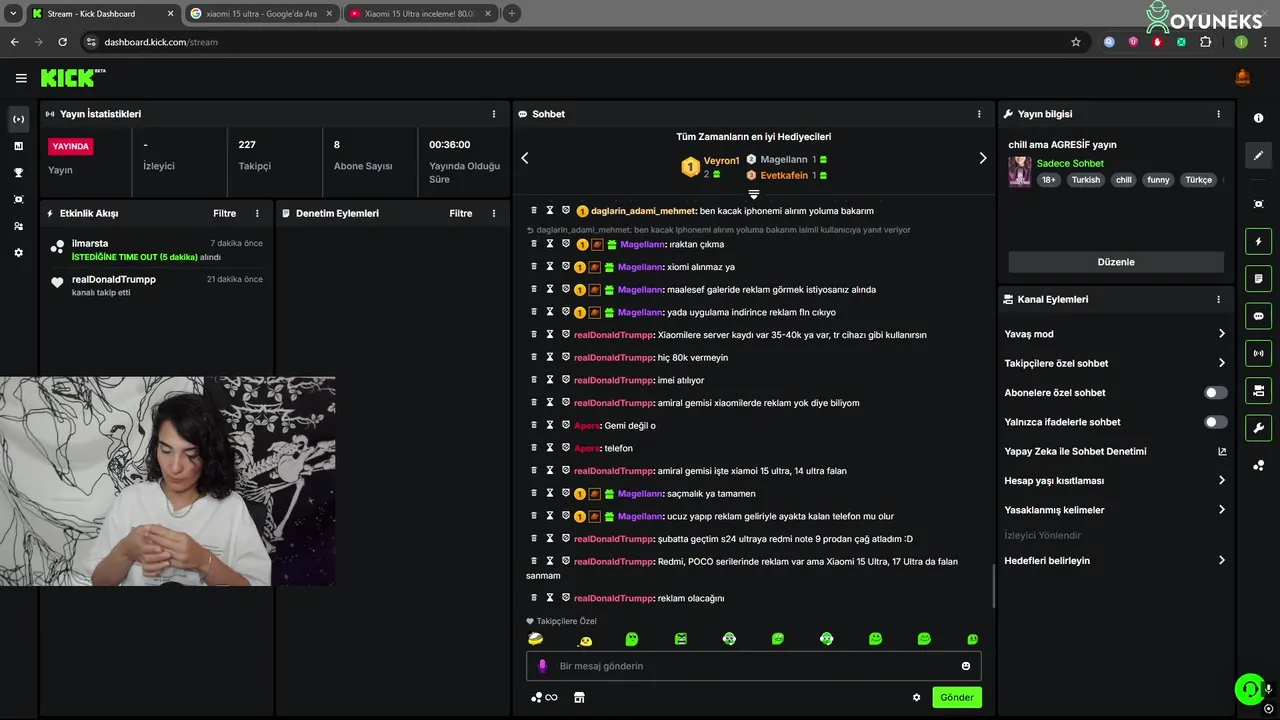Switch to Xiaomi 15 Ultra inceleme YouTube tab

coord(419,14)
